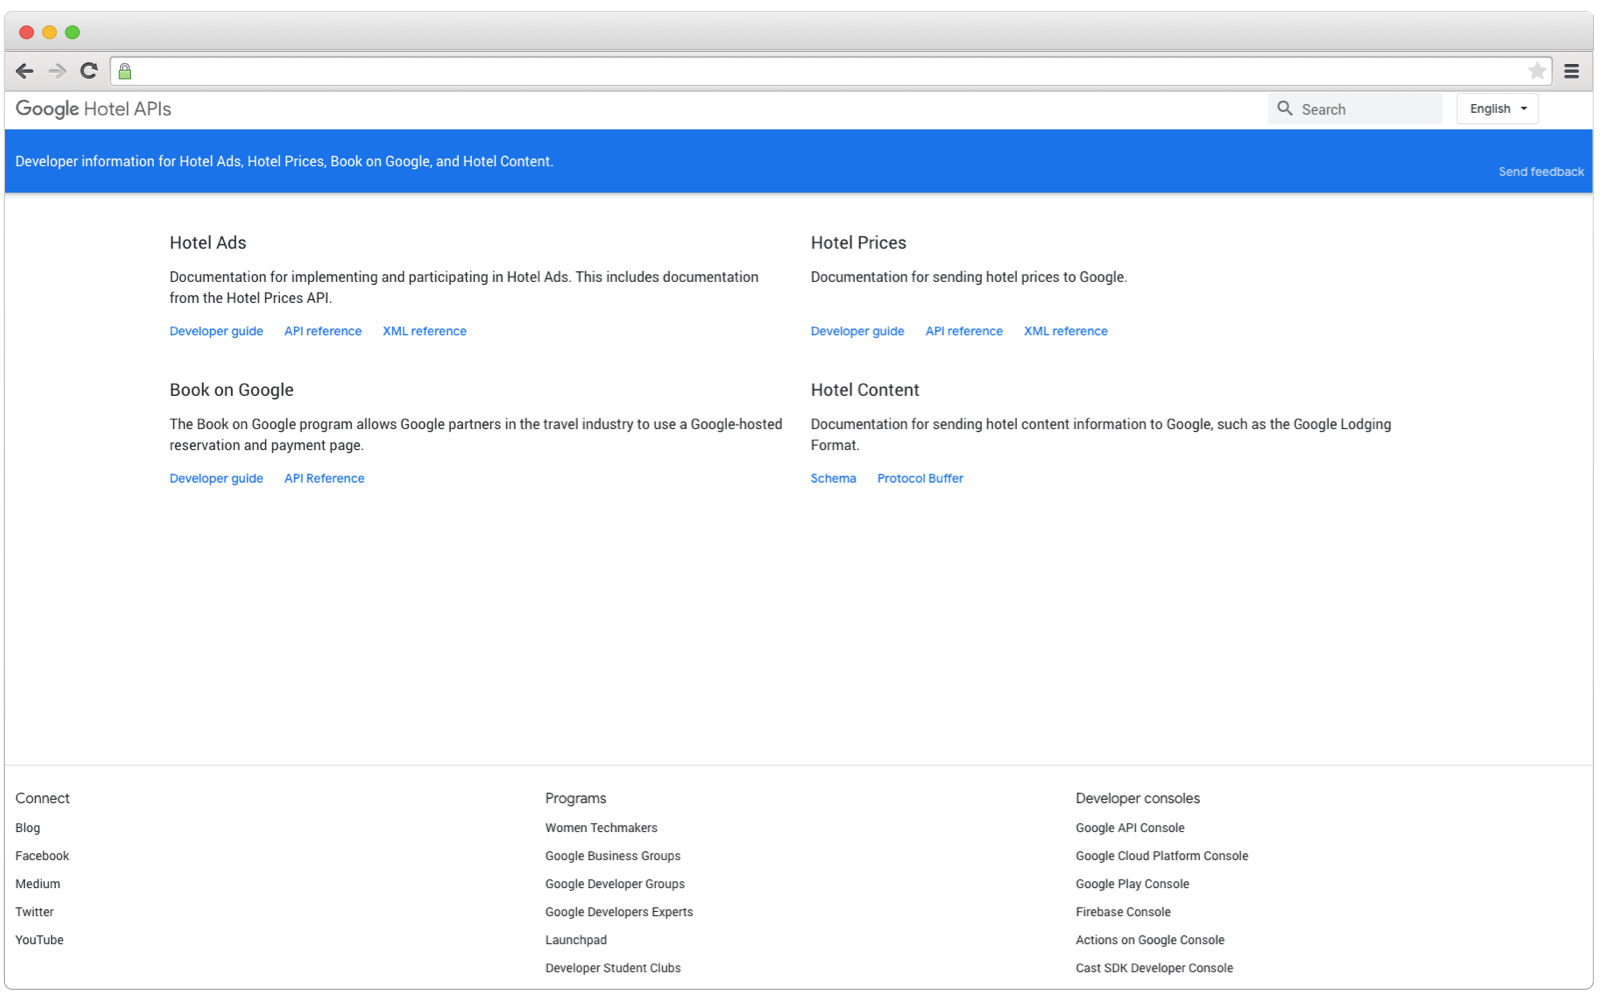1600x1000 pixels.
Task: Open the English language dropdown
Action: click(1497, 109)
